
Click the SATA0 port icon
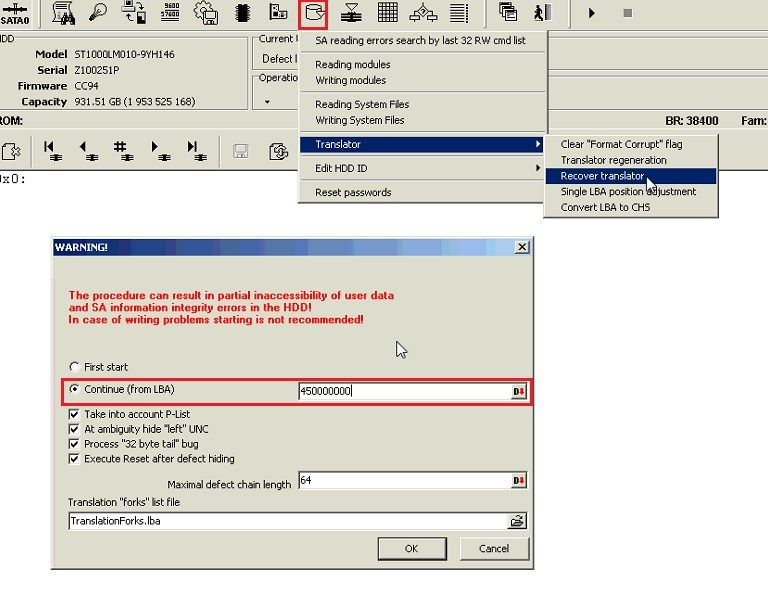click(x=15, y=13)
